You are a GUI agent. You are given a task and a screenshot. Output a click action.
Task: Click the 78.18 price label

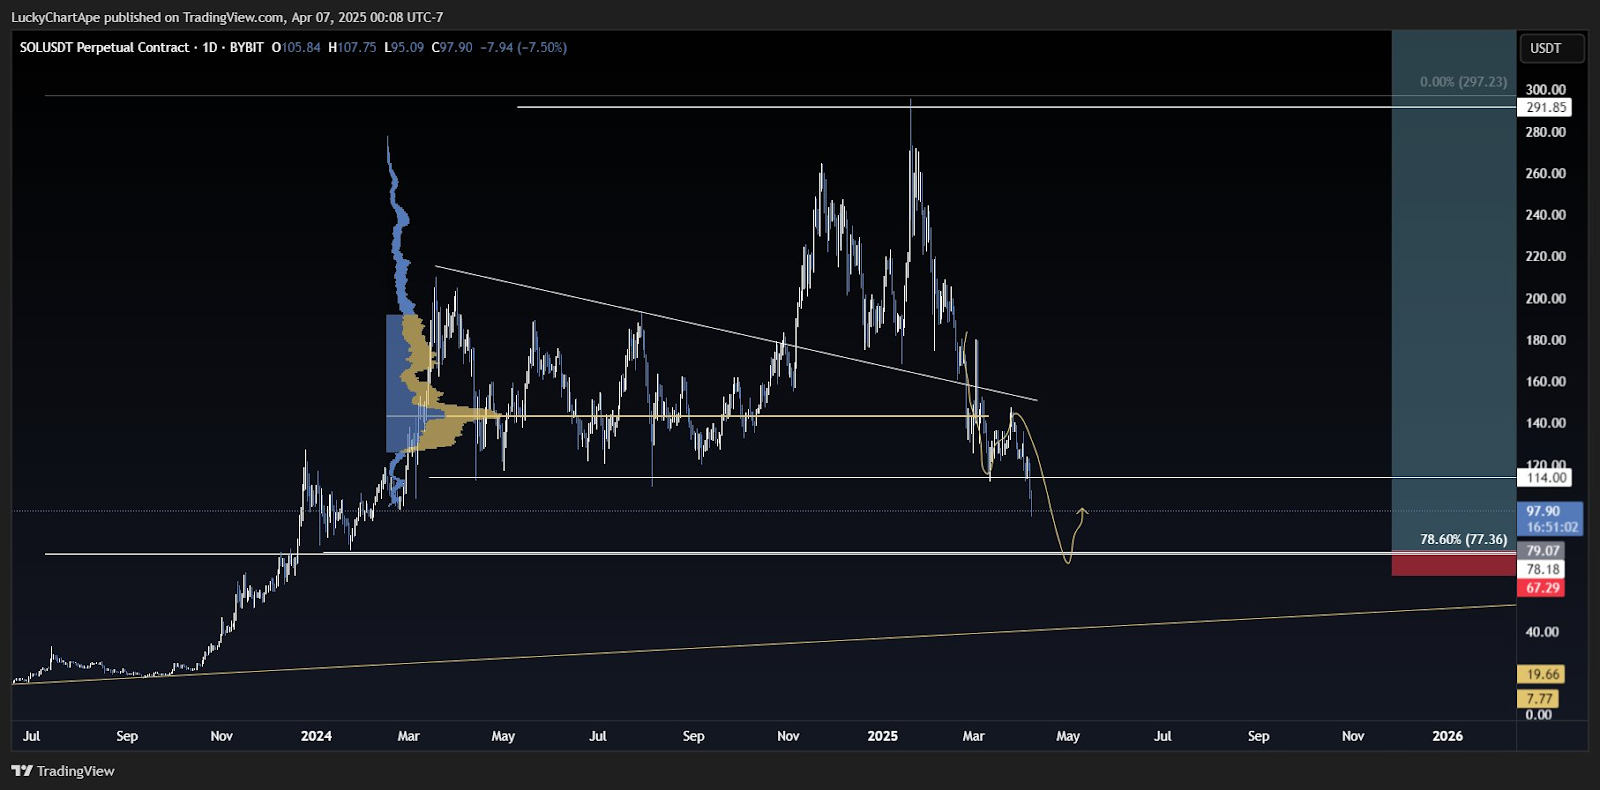click(1542, 569)
